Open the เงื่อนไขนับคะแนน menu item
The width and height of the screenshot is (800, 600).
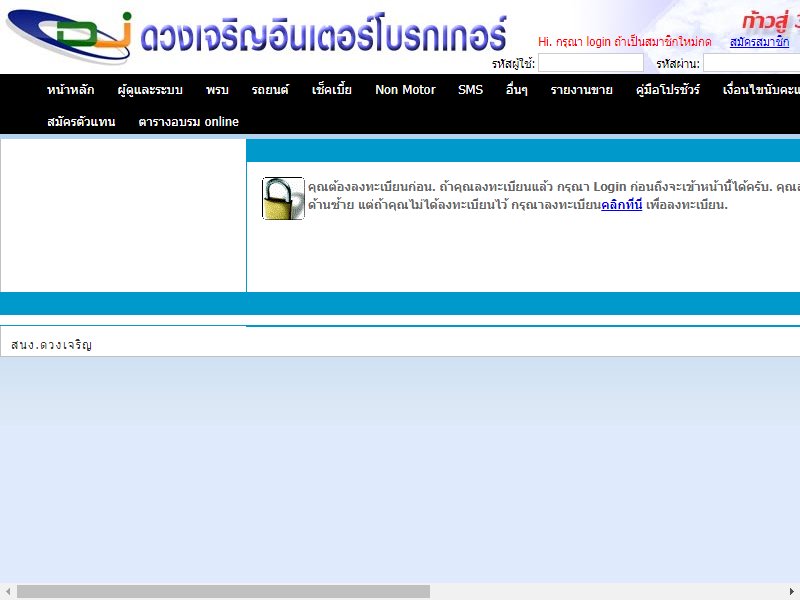coord(761,90)
